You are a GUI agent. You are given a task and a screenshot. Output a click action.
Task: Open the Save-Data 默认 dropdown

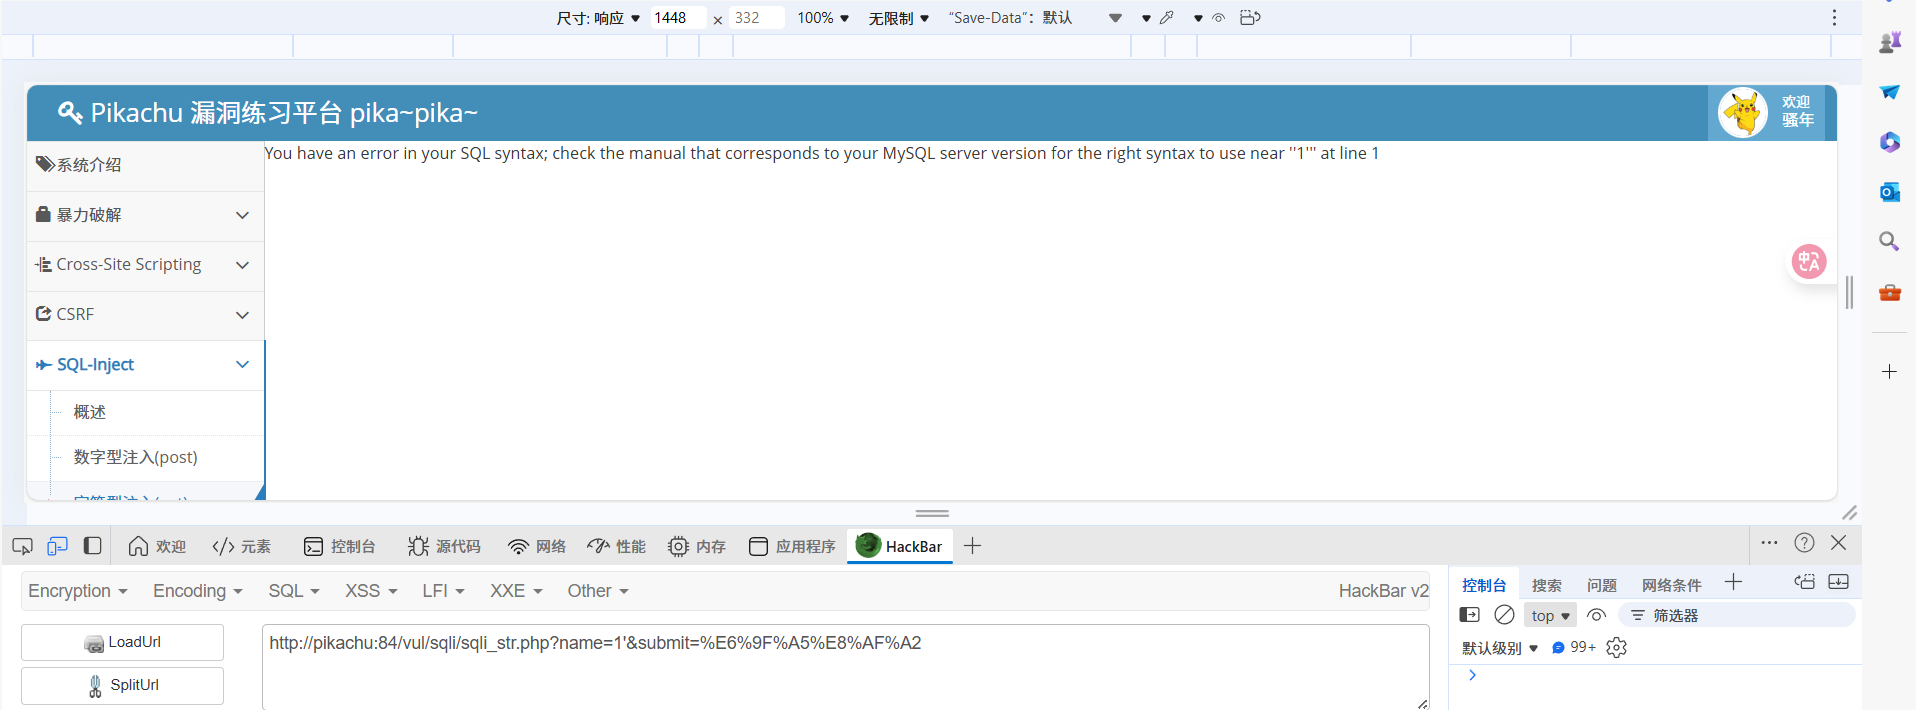pyautogui.click(x=1035, y=18)
